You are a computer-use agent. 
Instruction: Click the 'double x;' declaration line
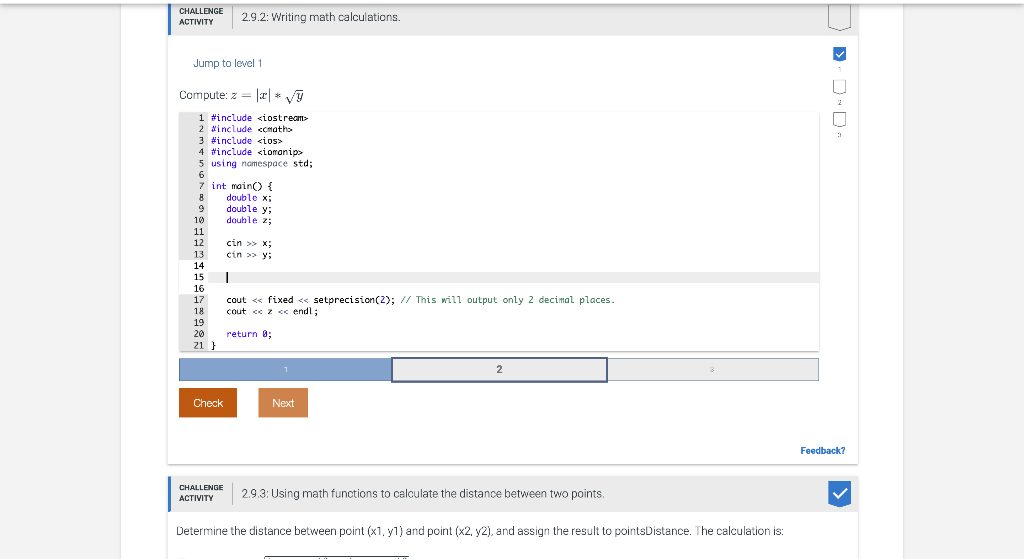point(249,198)
